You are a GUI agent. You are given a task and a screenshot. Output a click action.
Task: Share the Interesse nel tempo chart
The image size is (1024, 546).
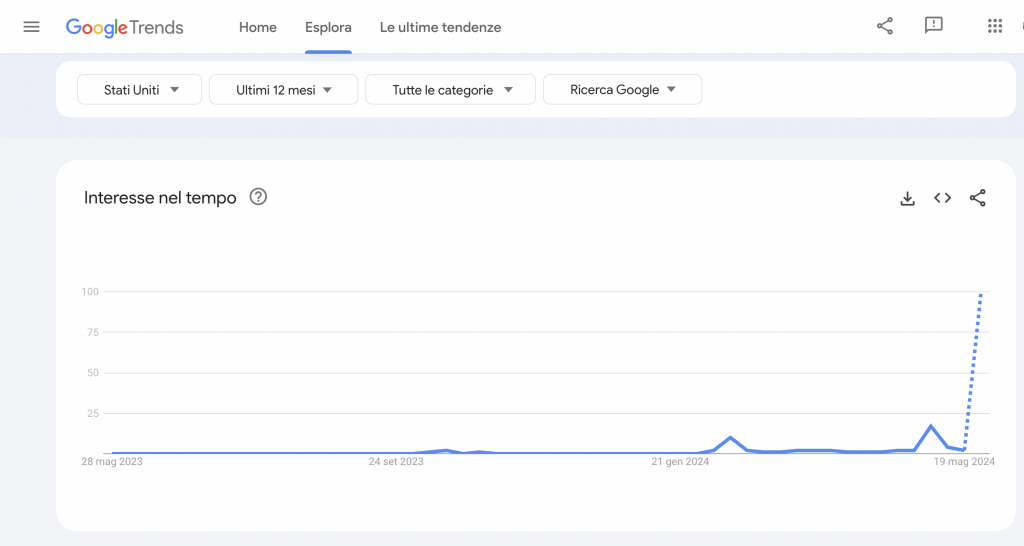[978, 198]
